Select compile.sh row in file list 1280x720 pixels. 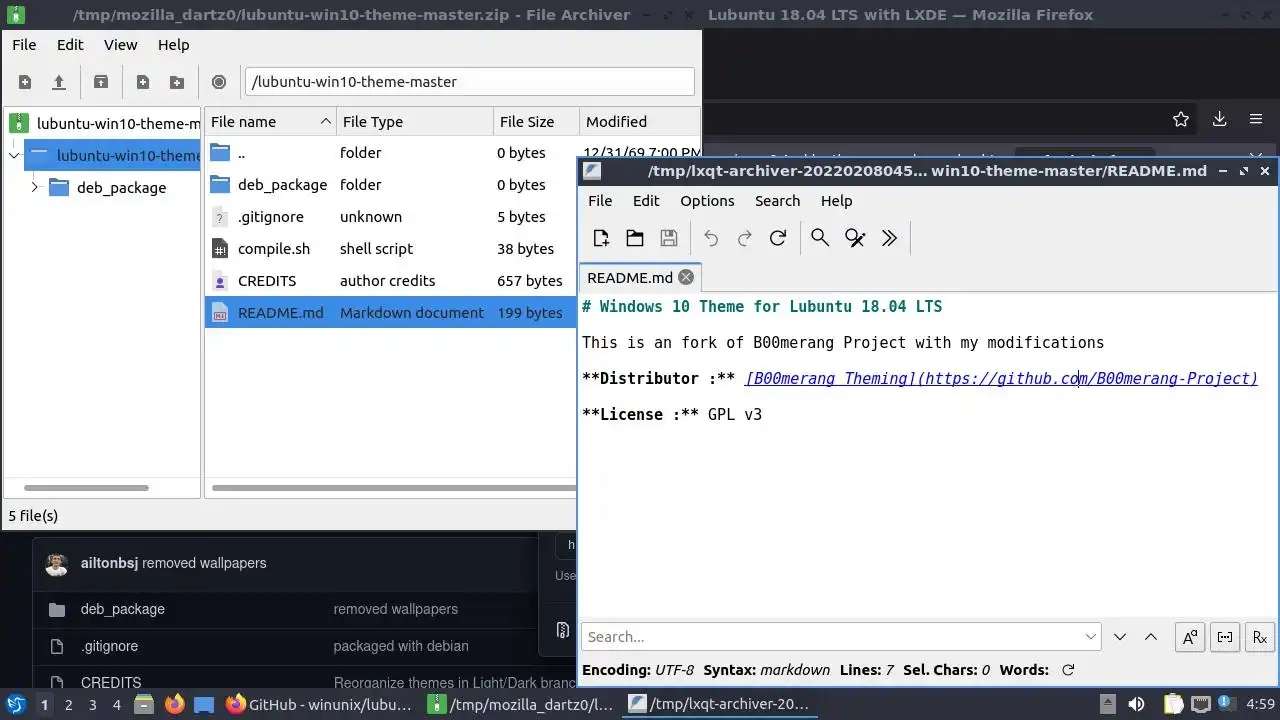coord(390,249)
